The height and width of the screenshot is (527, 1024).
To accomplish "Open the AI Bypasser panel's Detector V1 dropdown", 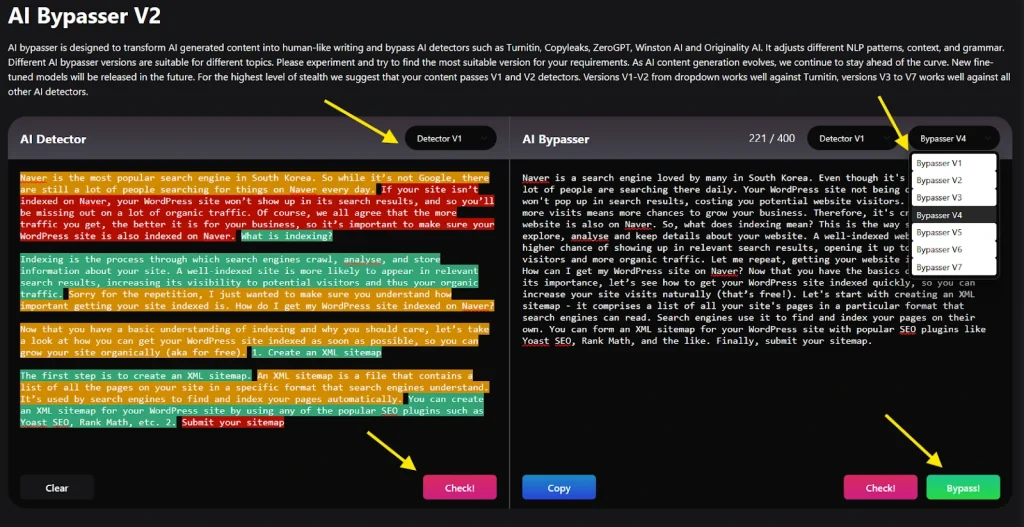I will [853, 138].
